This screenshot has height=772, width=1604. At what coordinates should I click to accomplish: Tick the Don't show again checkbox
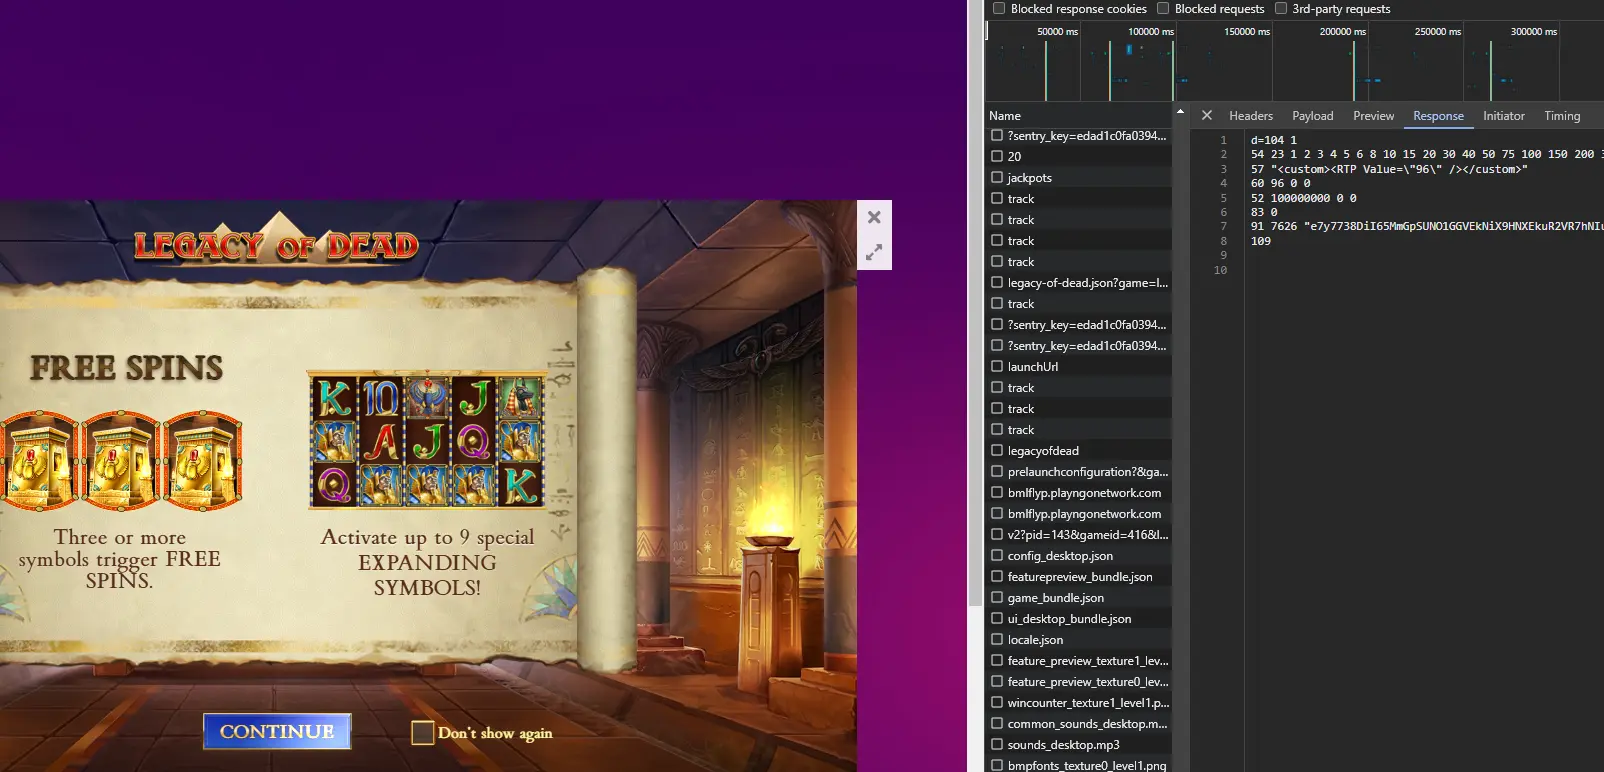423,733
